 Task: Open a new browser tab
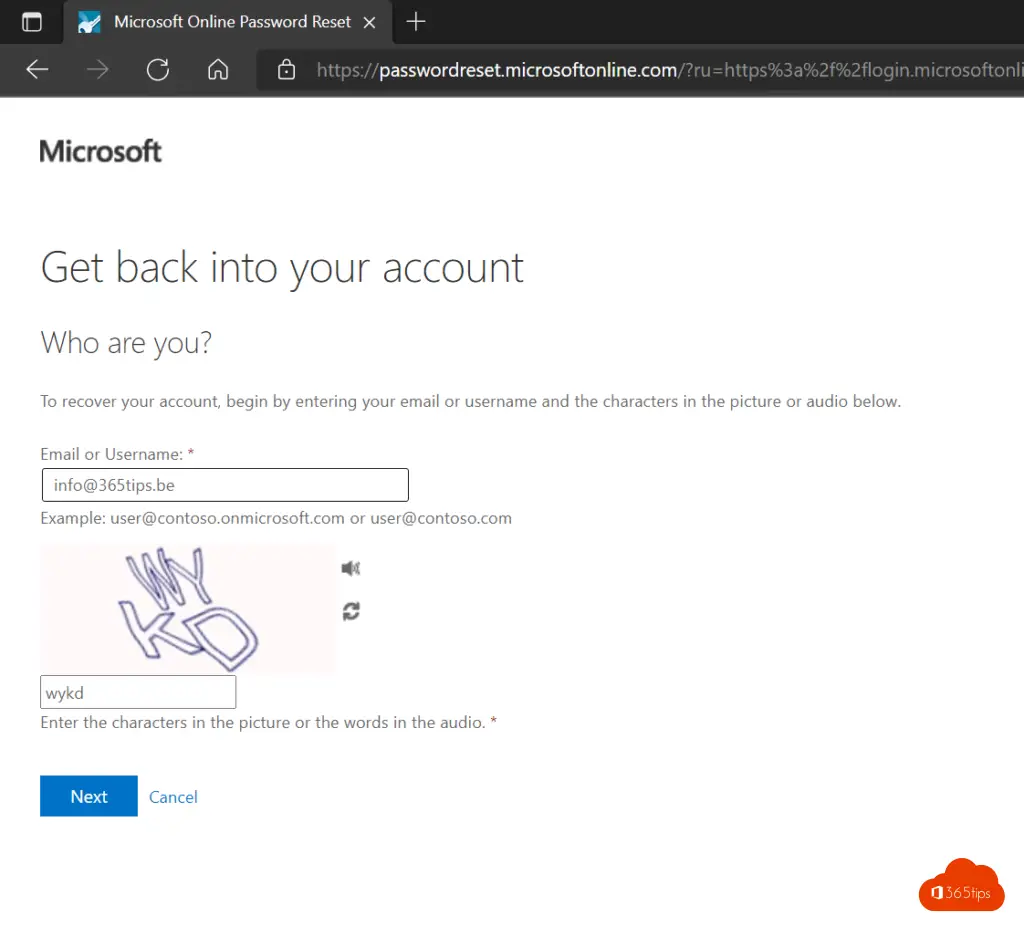(x=416, y=22)
